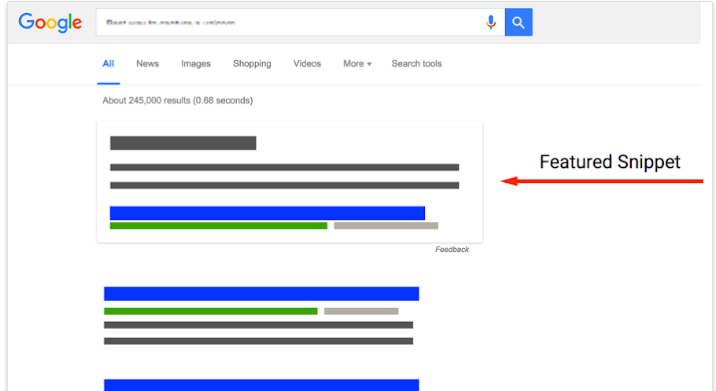Screen dimensions: 716x391
Task: Click the first organic result green URL
Action: (211, 311)
